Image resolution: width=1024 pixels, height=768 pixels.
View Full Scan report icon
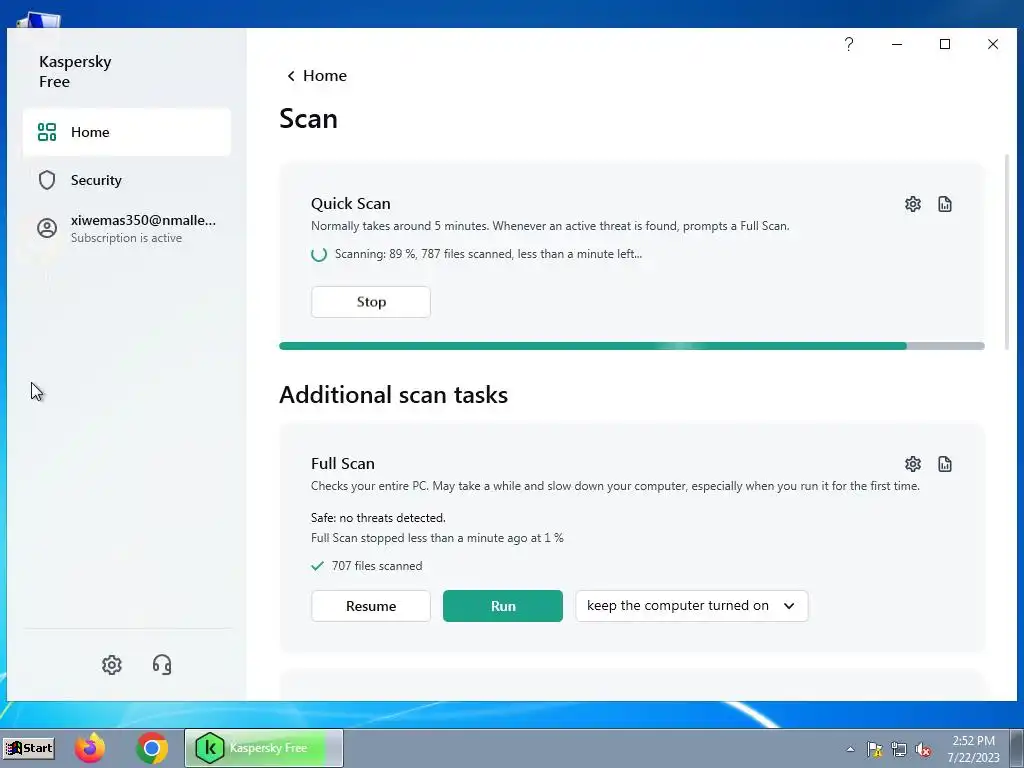(x=944, y=464)
